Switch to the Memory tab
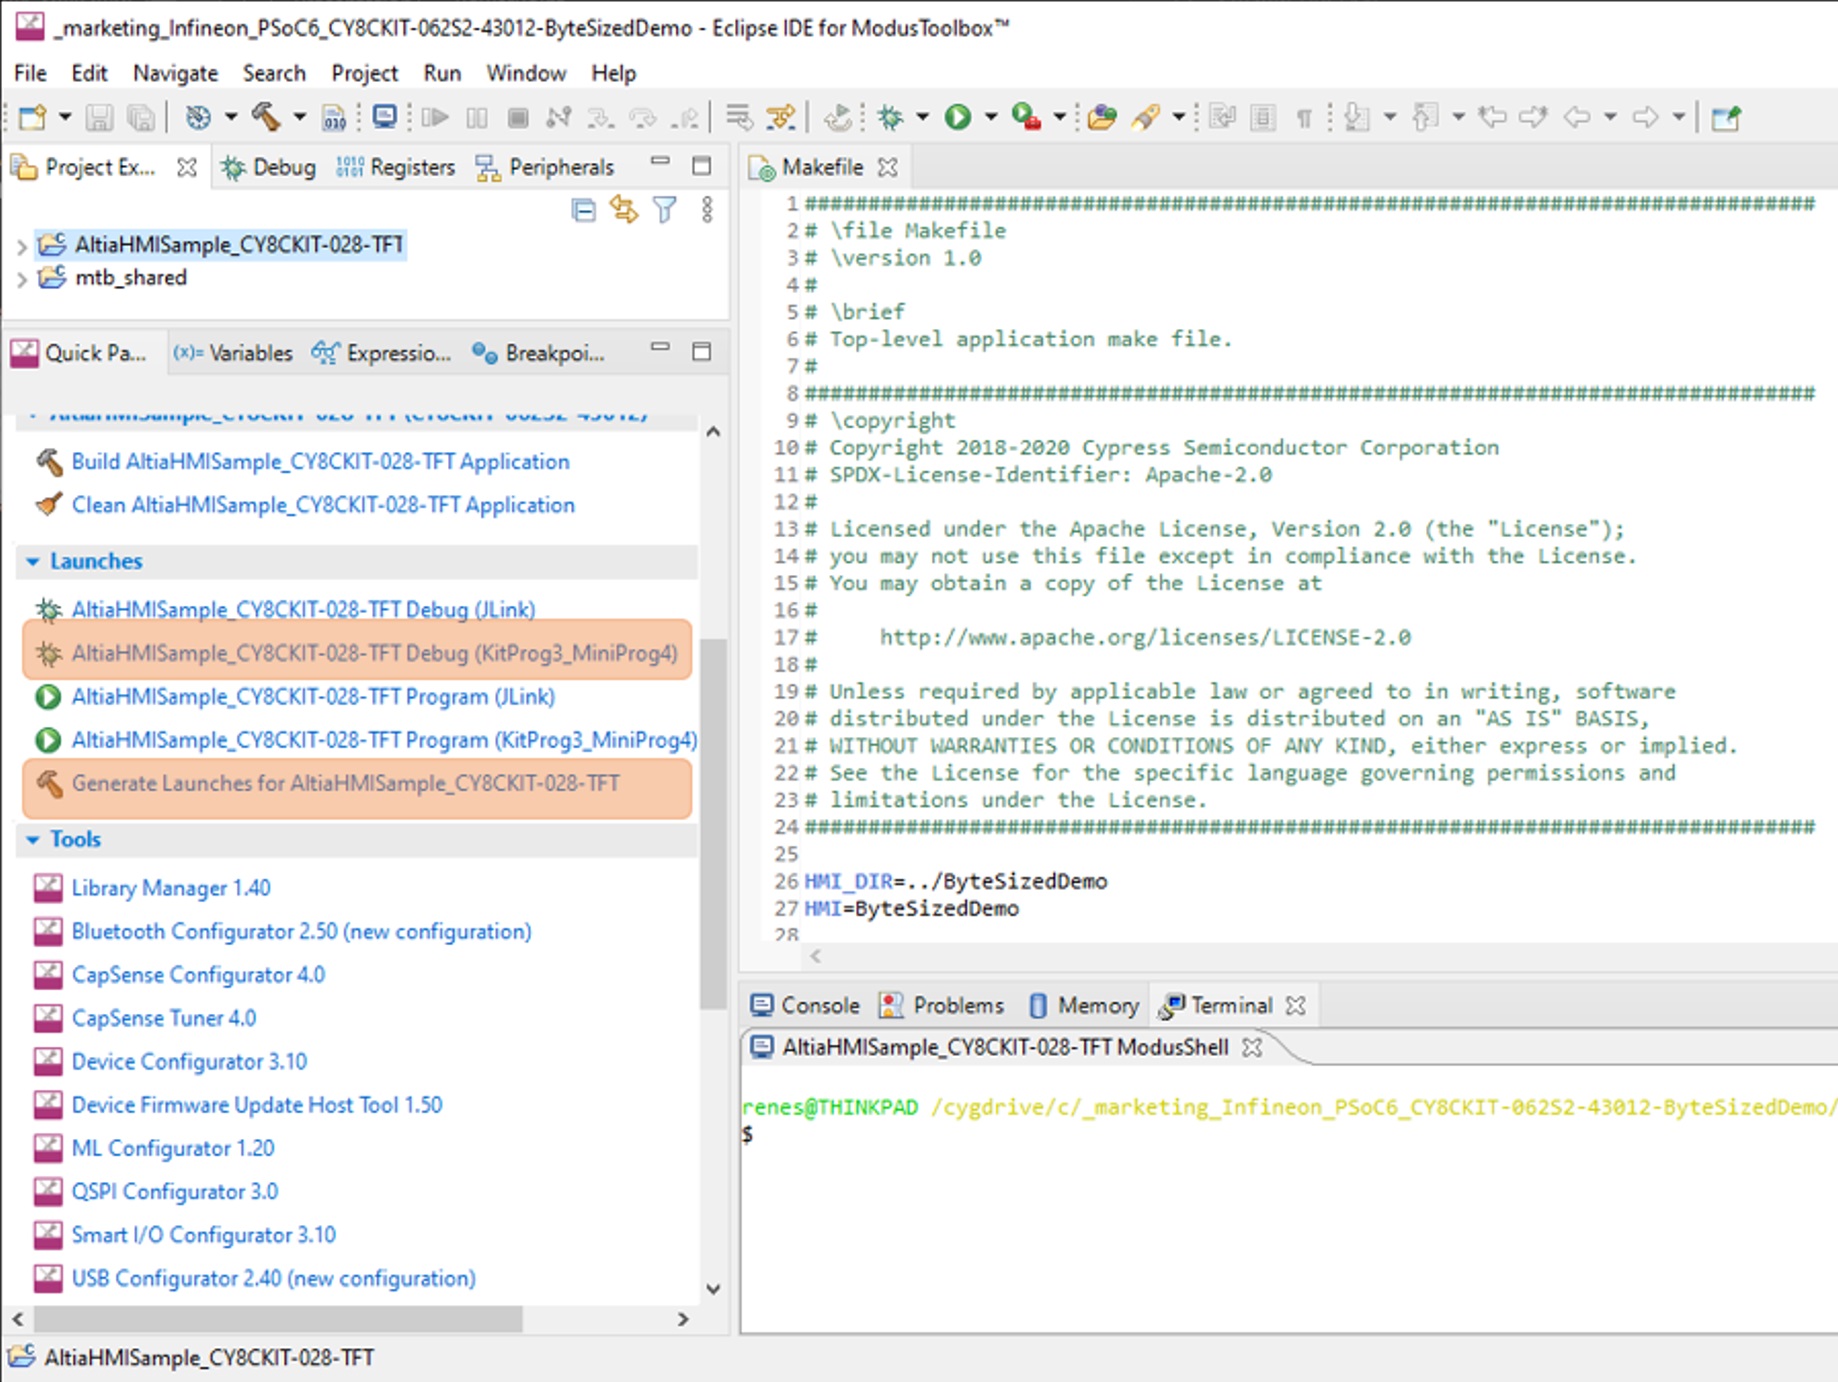 [1084, 1005]
